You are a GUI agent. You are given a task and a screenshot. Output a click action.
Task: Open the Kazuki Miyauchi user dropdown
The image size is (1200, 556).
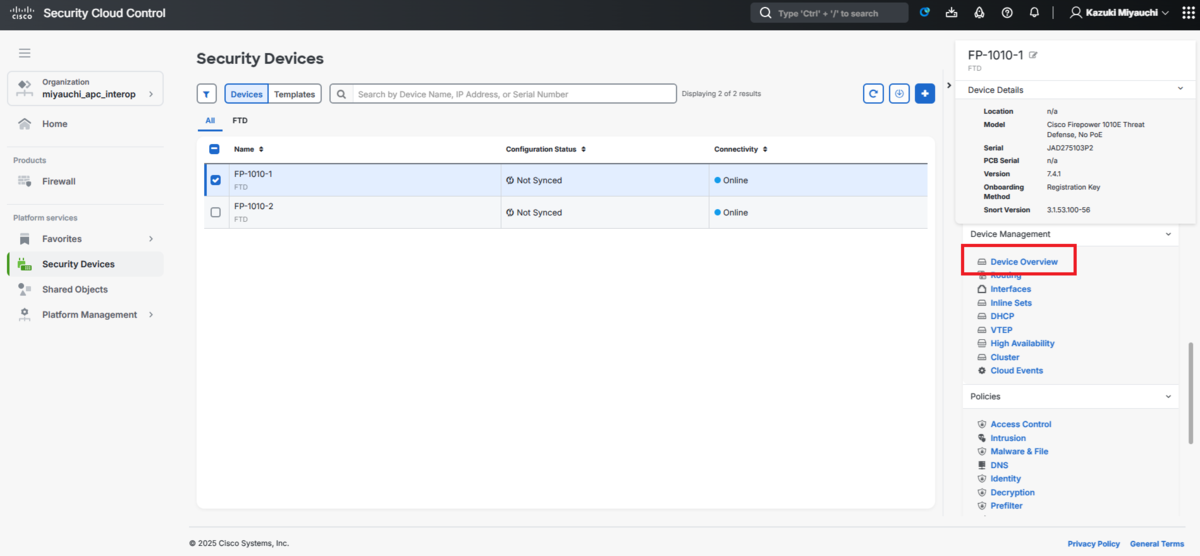[x=1119, y=13]
